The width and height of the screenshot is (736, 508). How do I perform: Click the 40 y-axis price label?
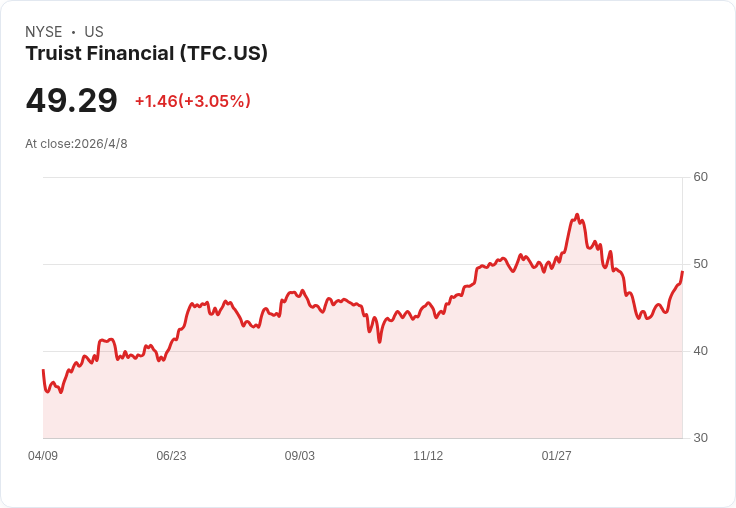(x=700, y=351)
